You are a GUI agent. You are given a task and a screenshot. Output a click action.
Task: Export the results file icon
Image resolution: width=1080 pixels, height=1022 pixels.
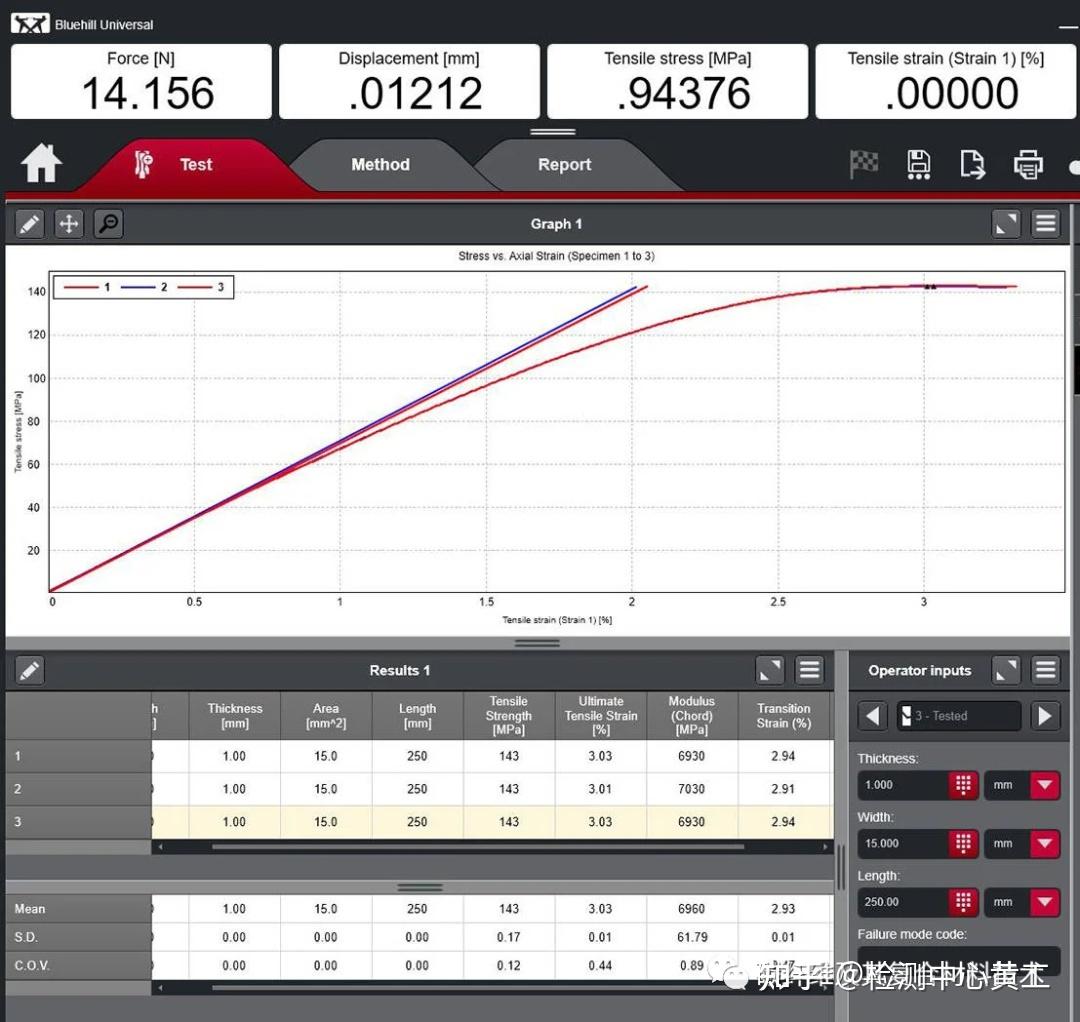tap(973, 165)
